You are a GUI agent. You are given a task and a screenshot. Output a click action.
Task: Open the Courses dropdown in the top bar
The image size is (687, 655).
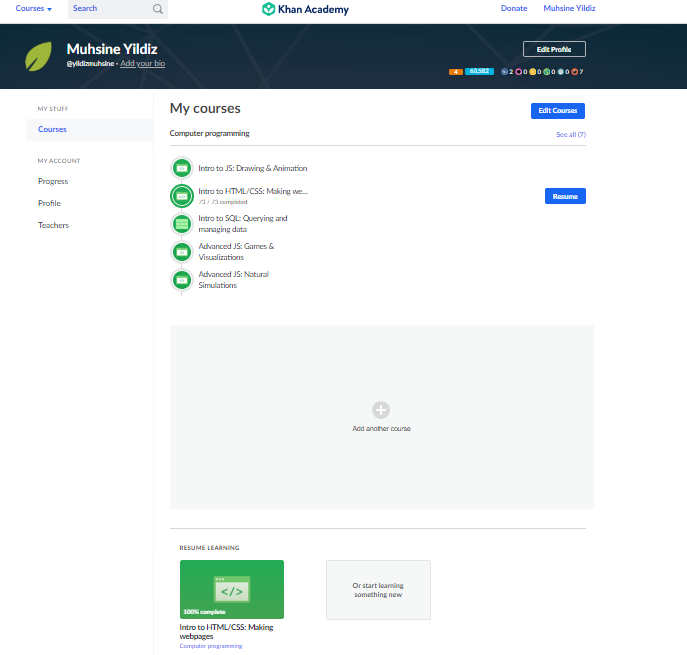[x=33, y=8]
